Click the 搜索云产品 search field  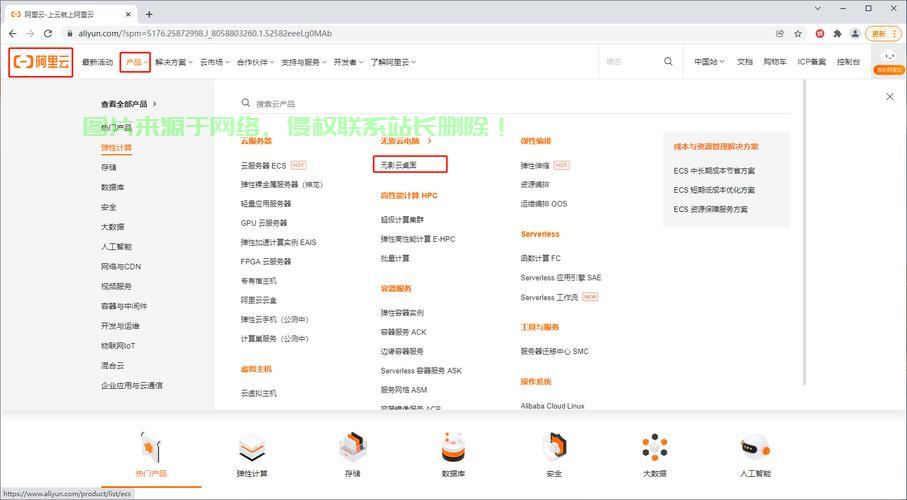pyautogui.click(x=515, y=104)
